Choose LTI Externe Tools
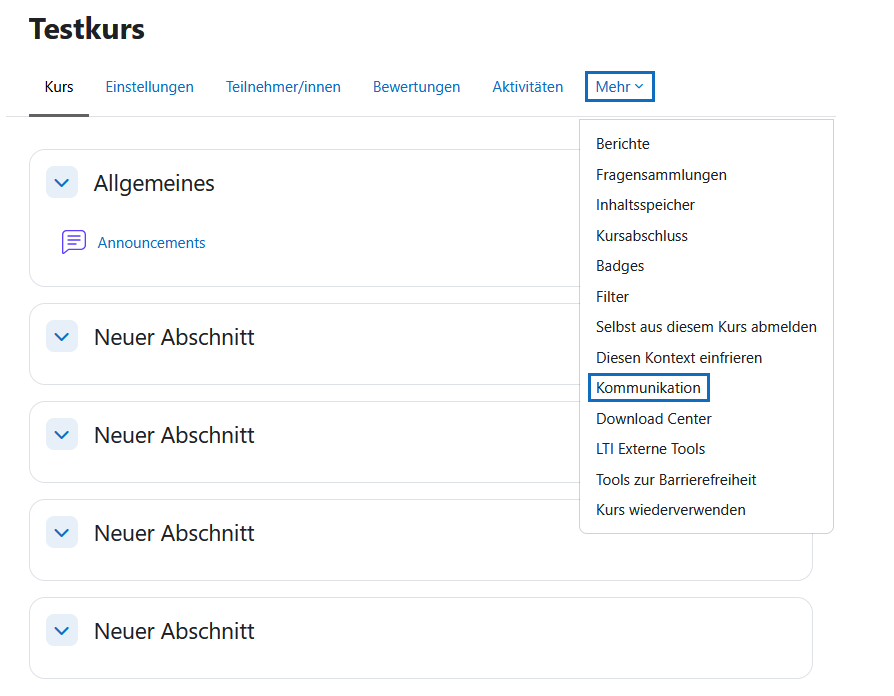 click(x=650, y=449)
